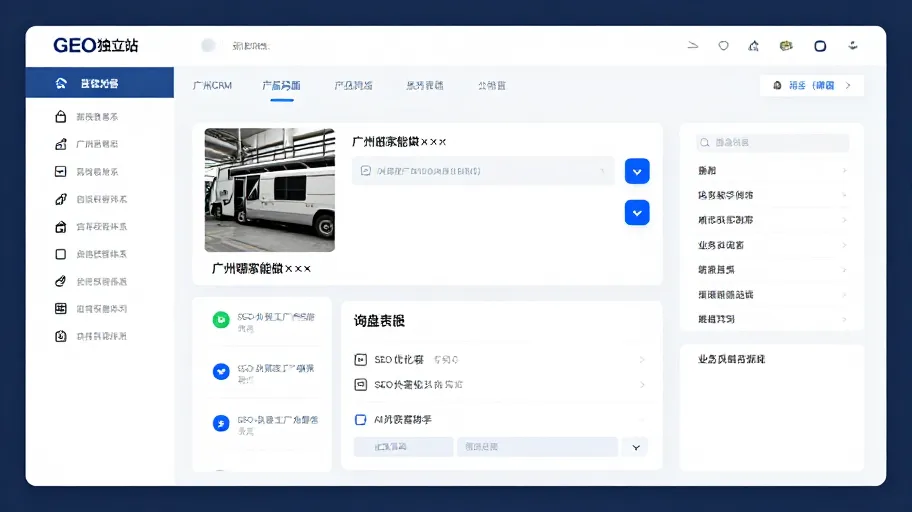
Task: Click the shorter left field below the AI checkbox
Action: [x=403, y=447]
